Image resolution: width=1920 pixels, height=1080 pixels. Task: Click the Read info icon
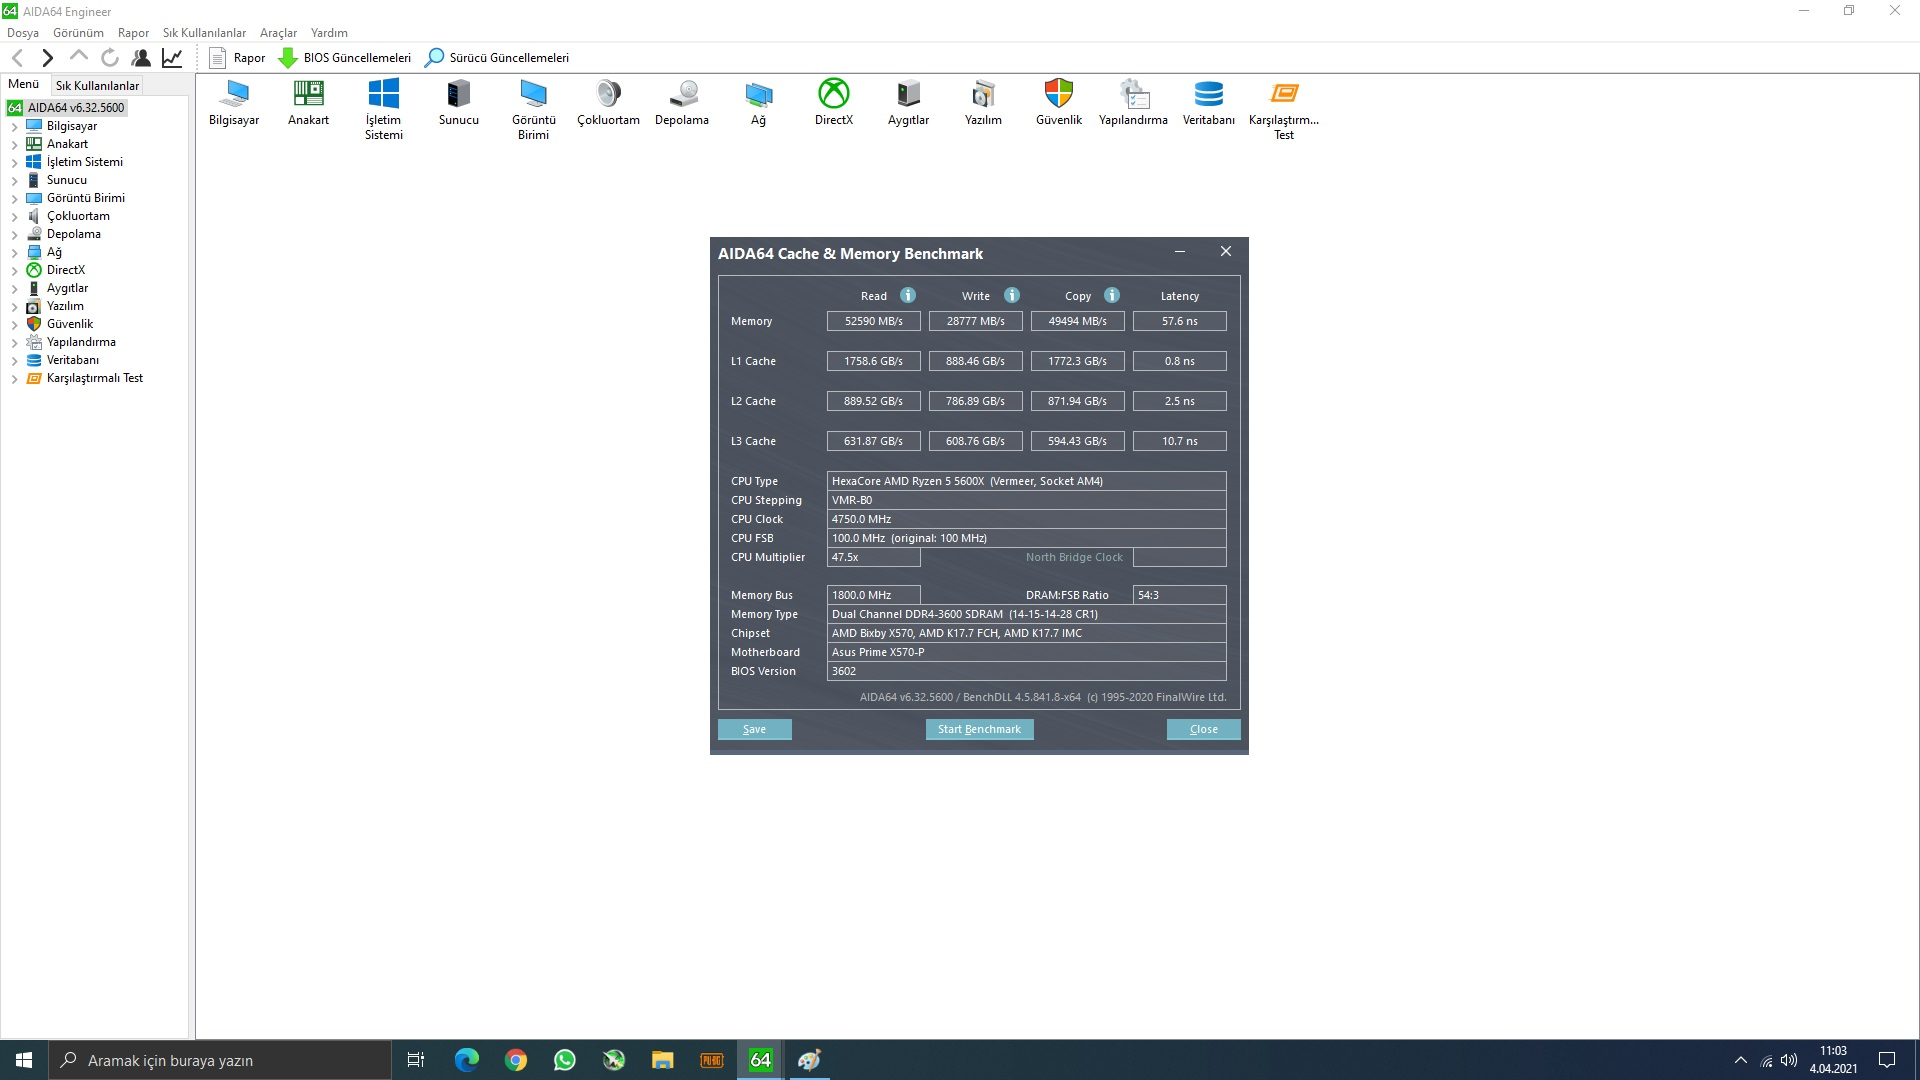point(908,295)
